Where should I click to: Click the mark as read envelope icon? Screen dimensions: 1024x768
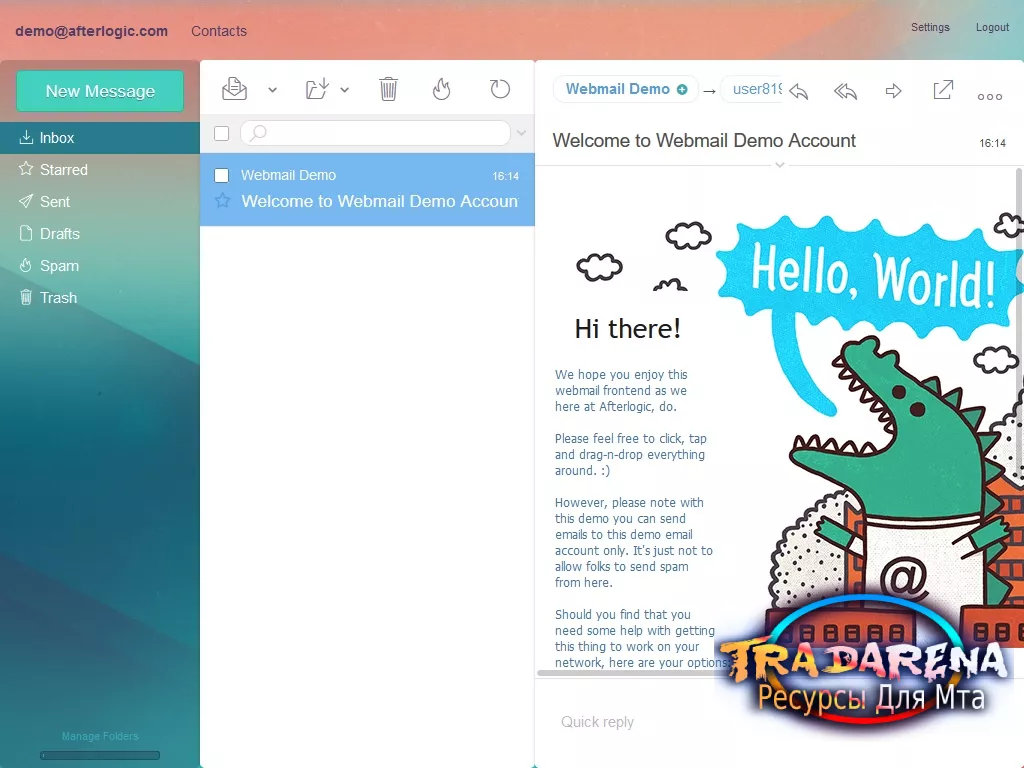234,89
